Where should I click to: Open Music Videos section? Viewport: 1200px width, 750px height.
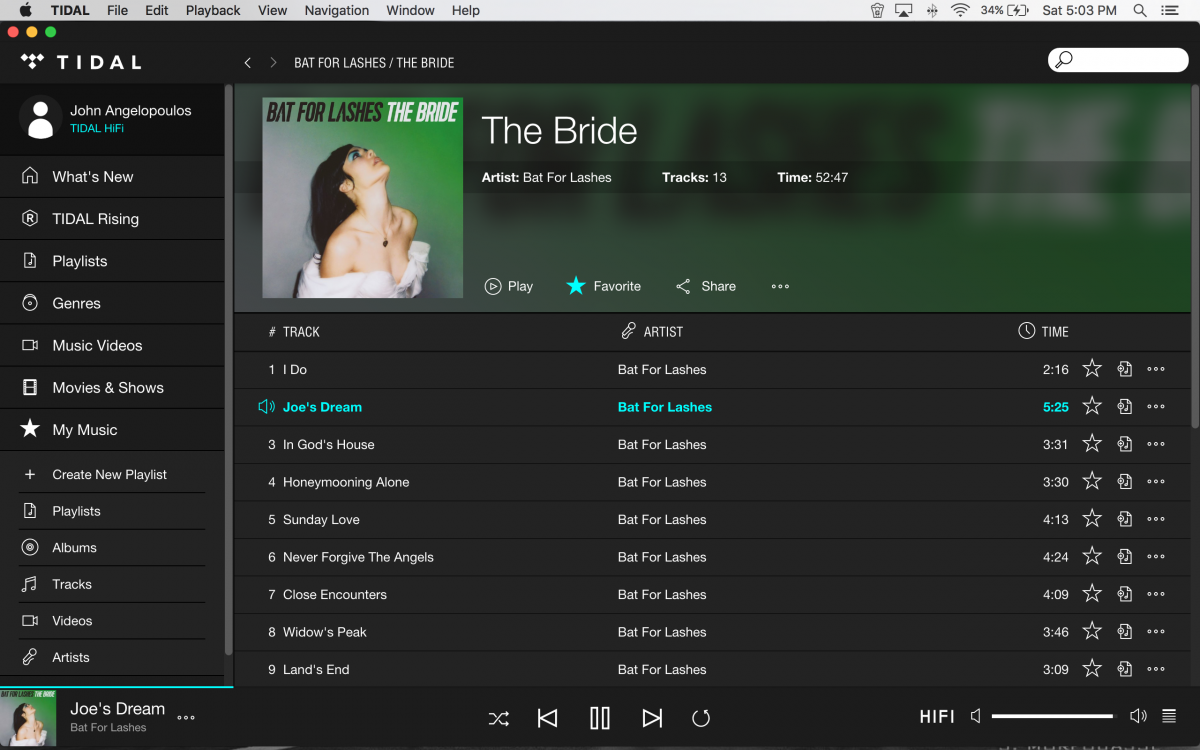point(112,345)
